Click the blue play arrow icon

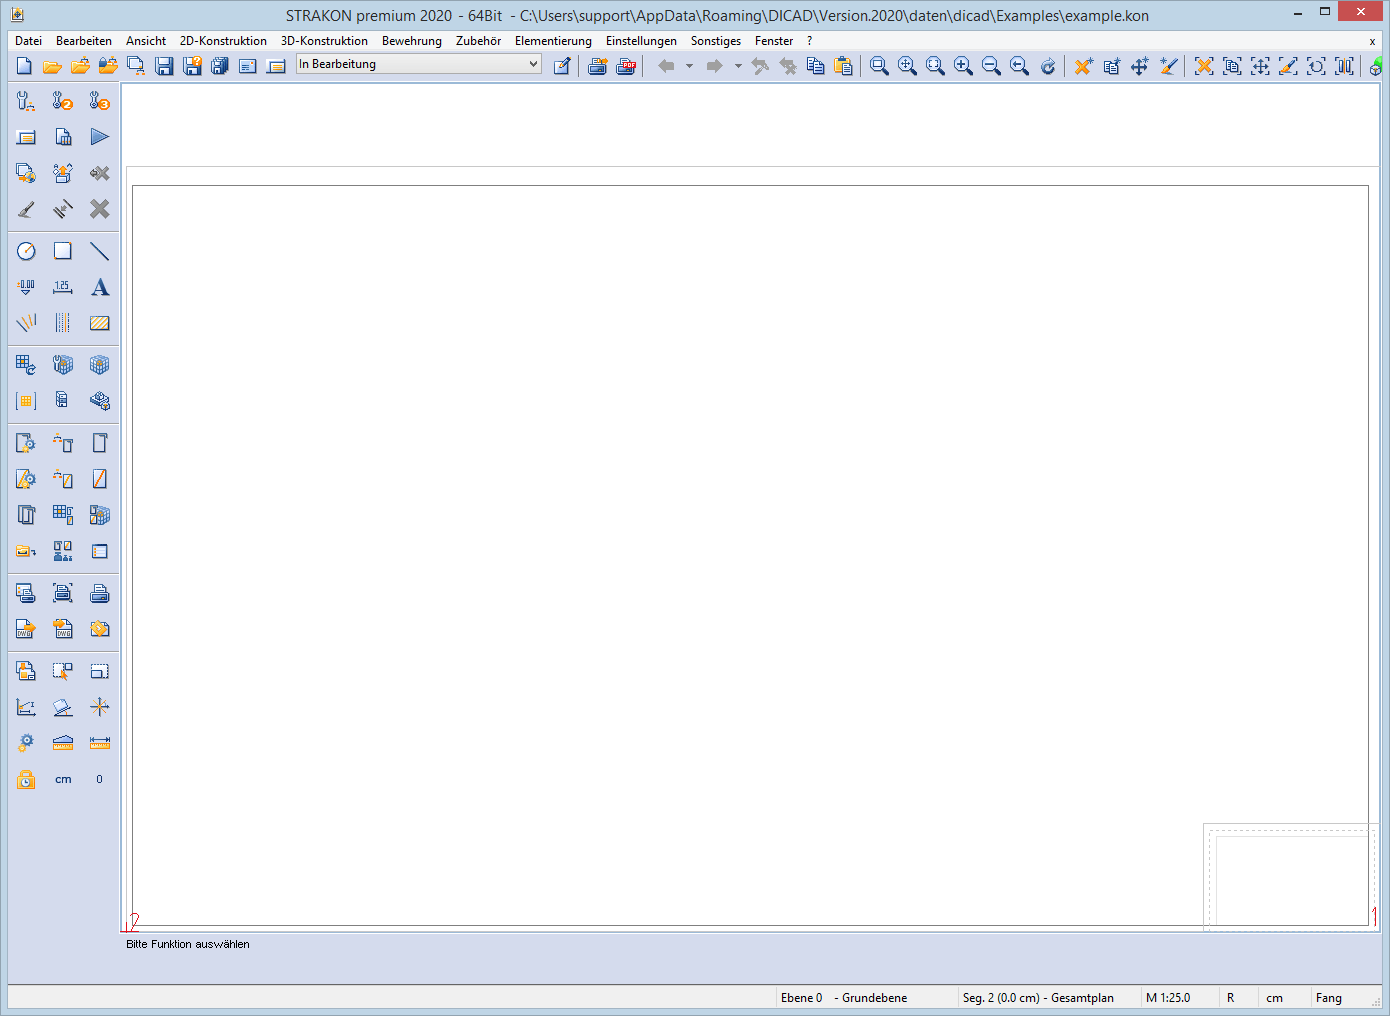click(x=99, y=137)
